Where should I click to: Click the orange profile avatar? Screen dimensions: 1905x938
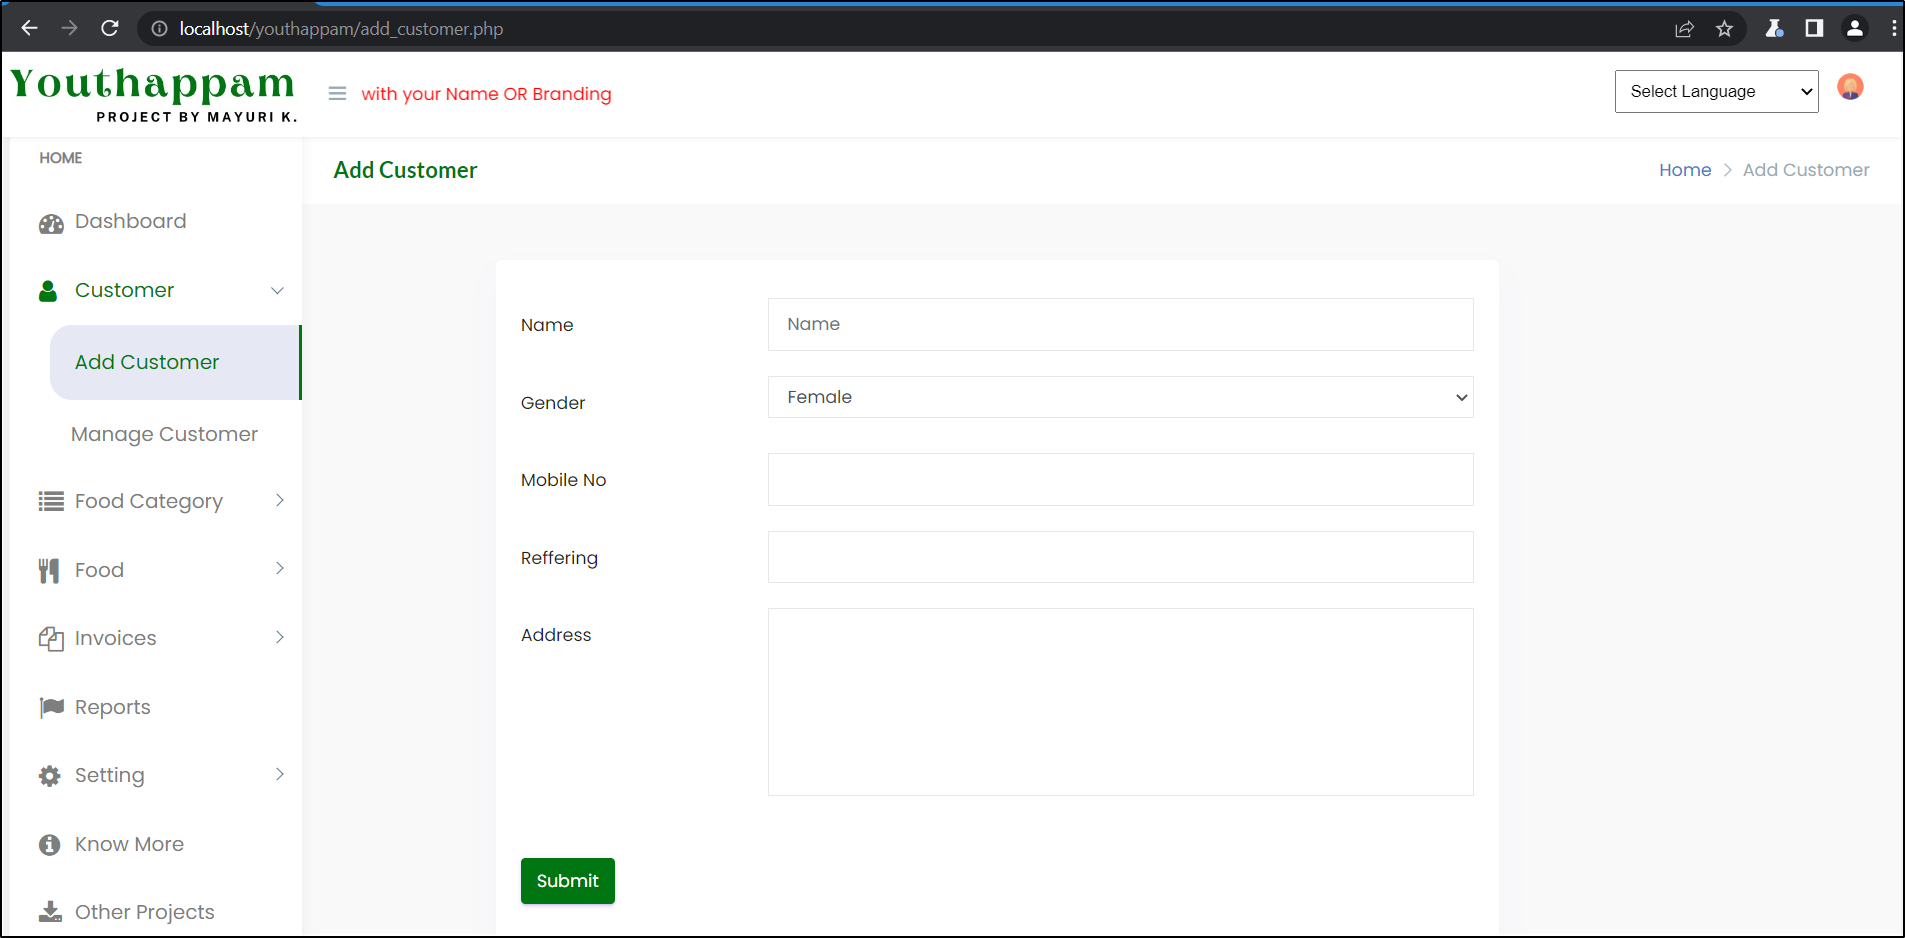tap(1850, 87)
